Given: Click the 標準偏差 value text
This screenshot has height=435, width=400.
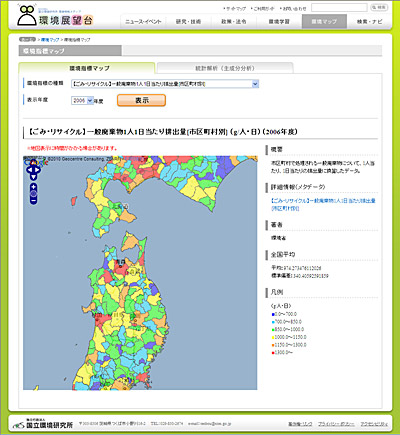Looking at the screenshot, I should (x=300, y=276).
